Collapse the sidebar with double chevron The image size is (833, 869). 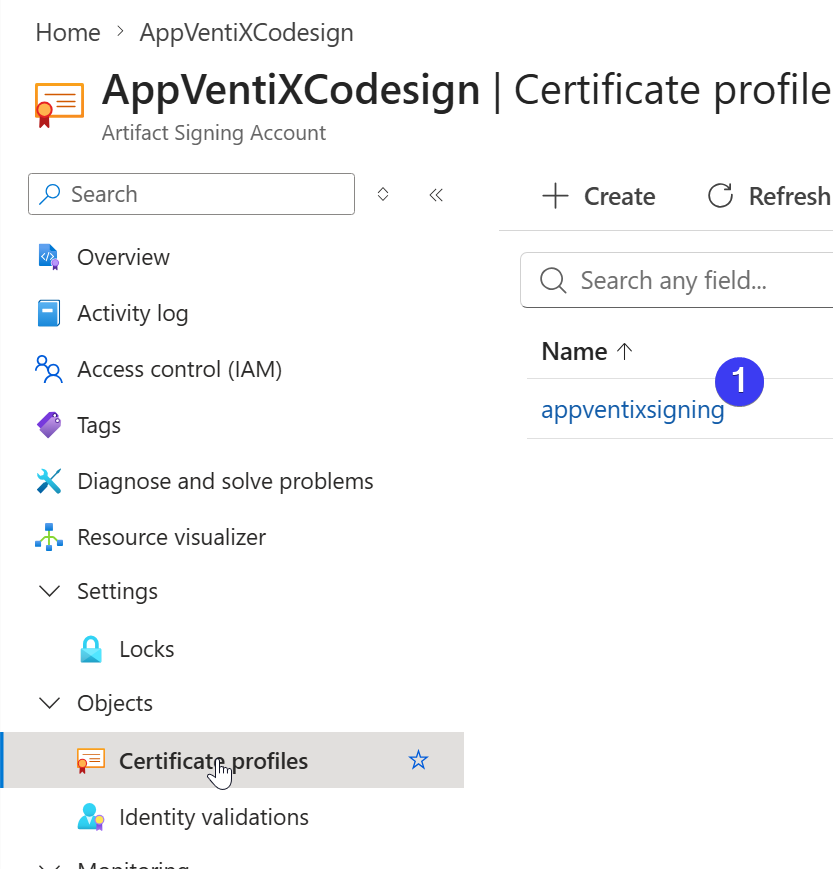[x=436, y=195]
